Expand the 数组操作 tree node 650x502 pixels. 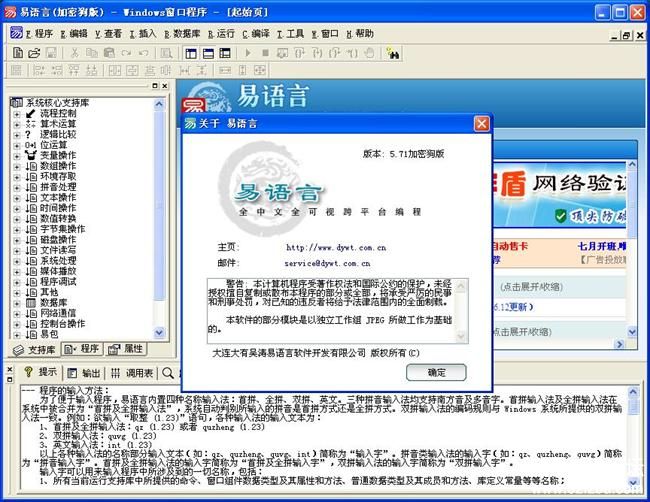tap(17, 166)
